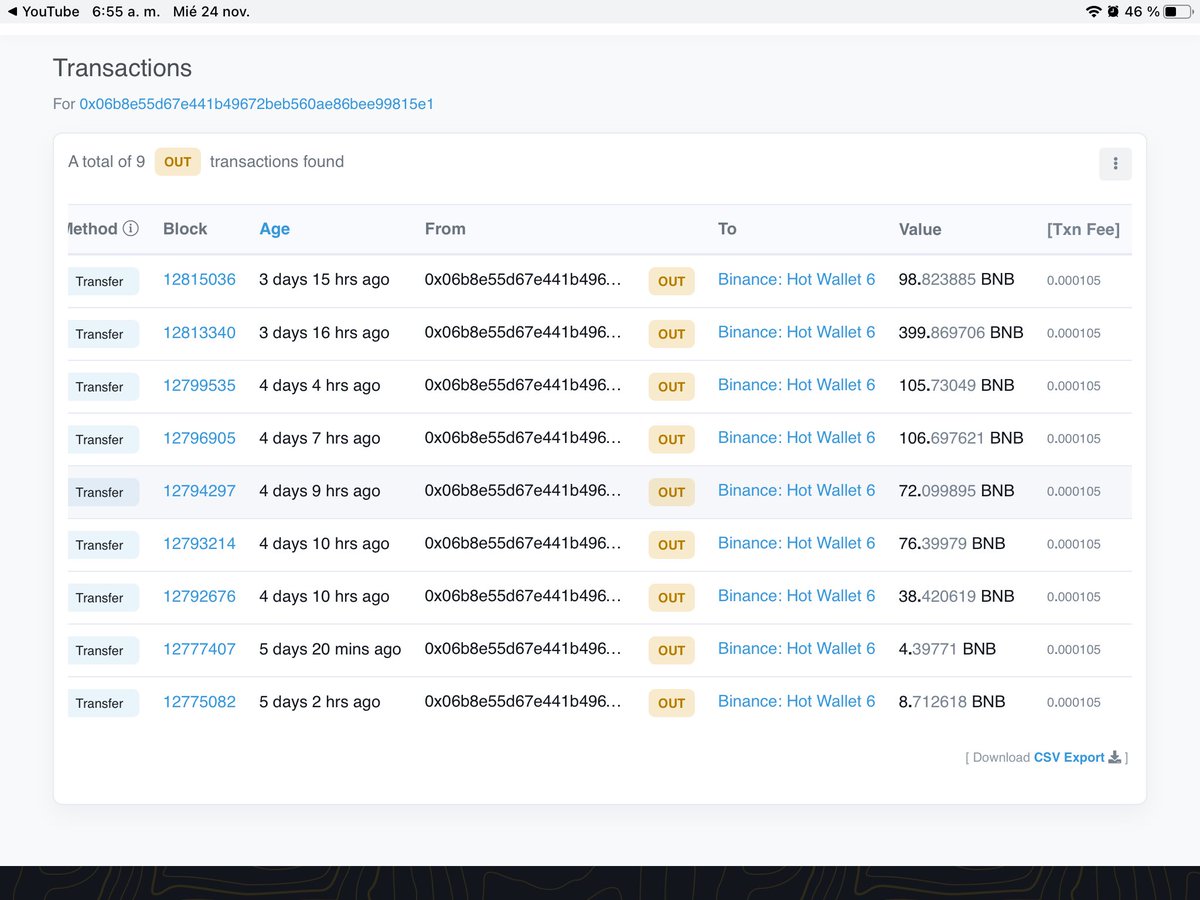Click the OUT badge in row 12777407
This screenshot has height=900, width=1200.
pos(671,650)
